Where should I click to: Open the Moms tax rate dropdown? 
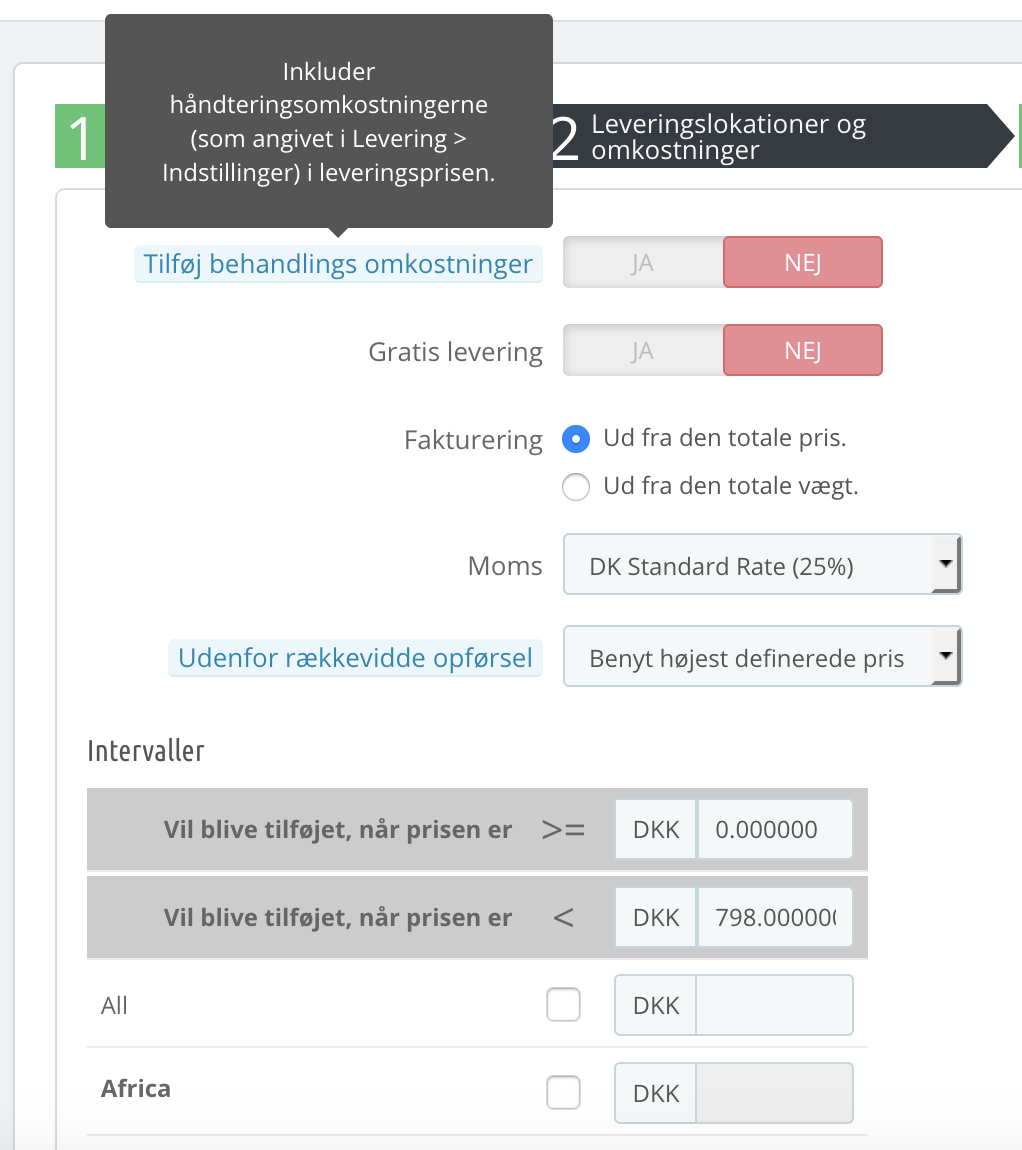(x=761, y=566)
